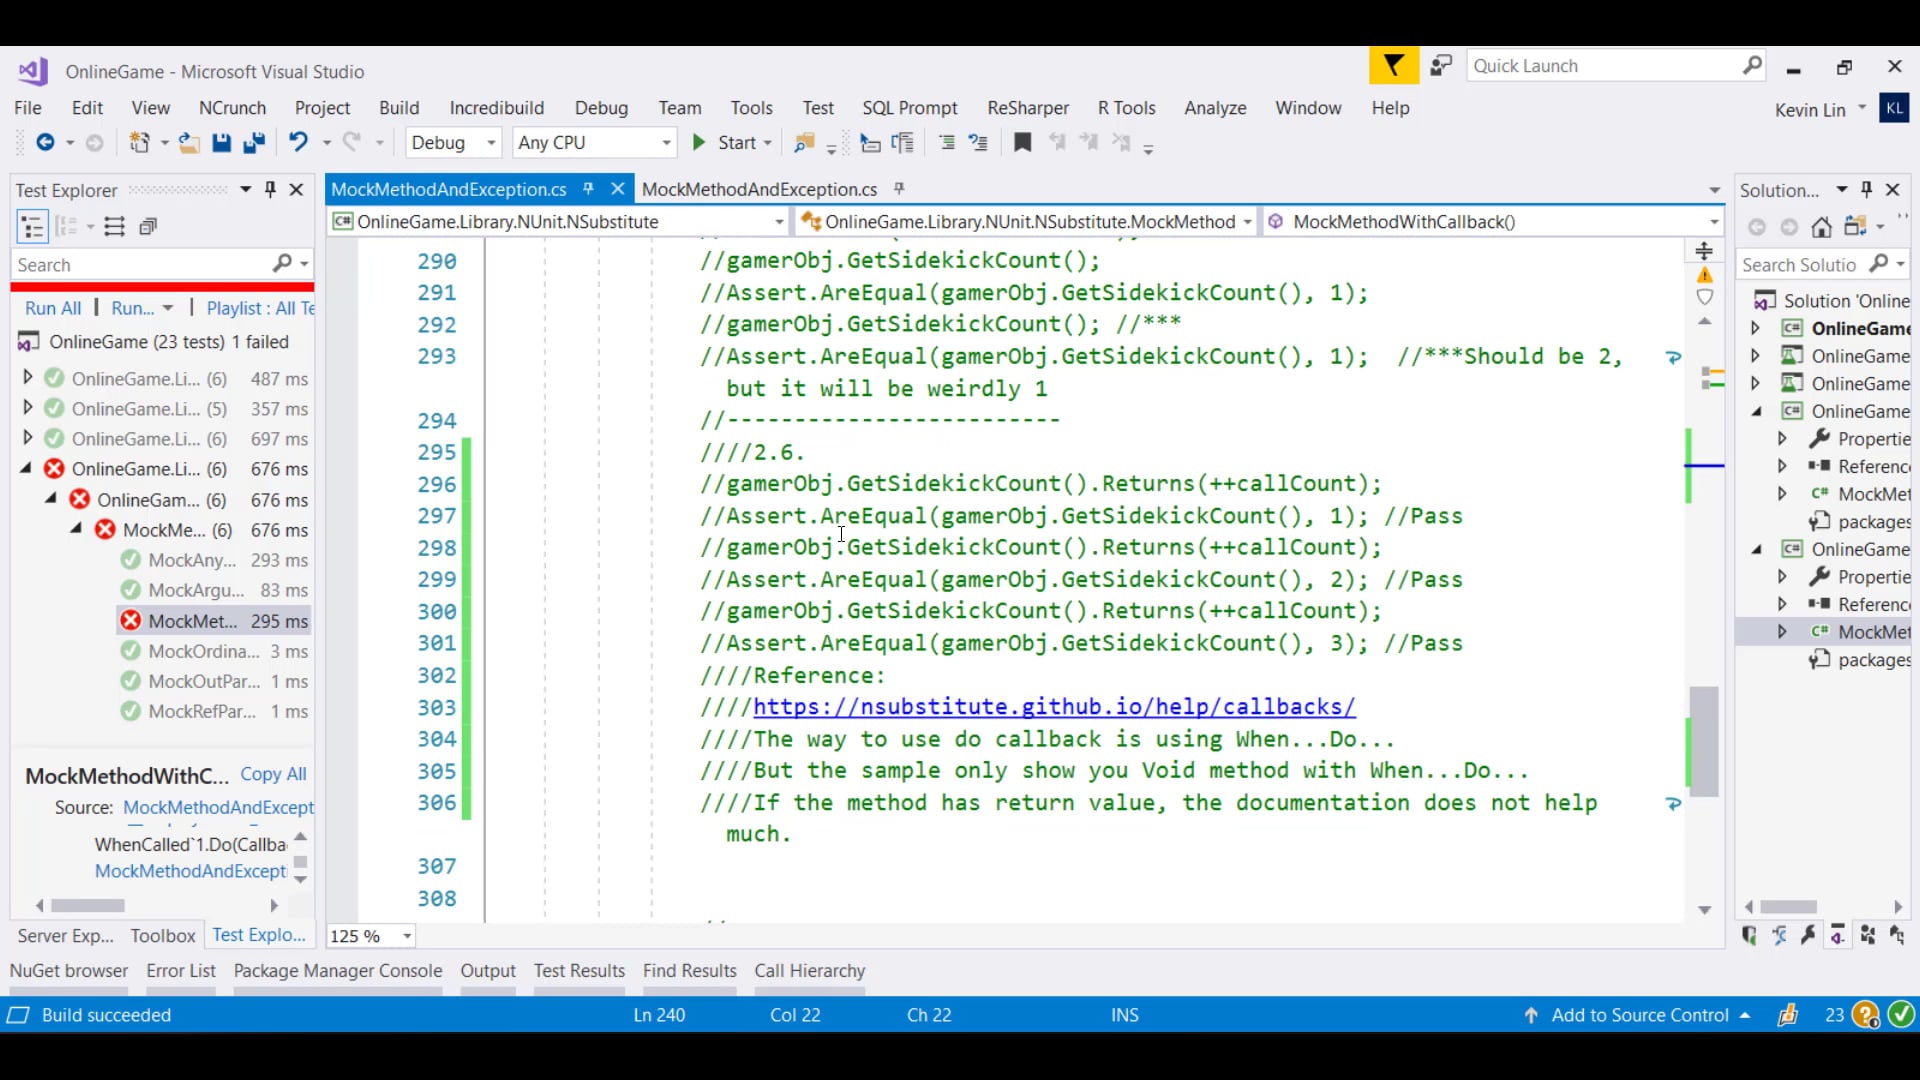Click the Solution Explorer home icon
The image size is (1920, 1080).
1822,226
